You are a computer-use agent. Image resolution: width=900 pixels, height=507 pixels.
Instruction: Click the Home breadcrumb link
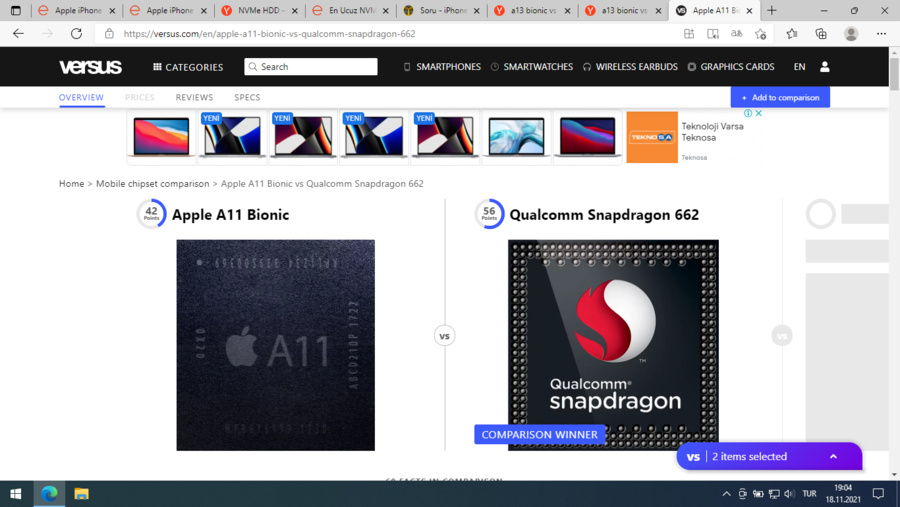point(71,184)
